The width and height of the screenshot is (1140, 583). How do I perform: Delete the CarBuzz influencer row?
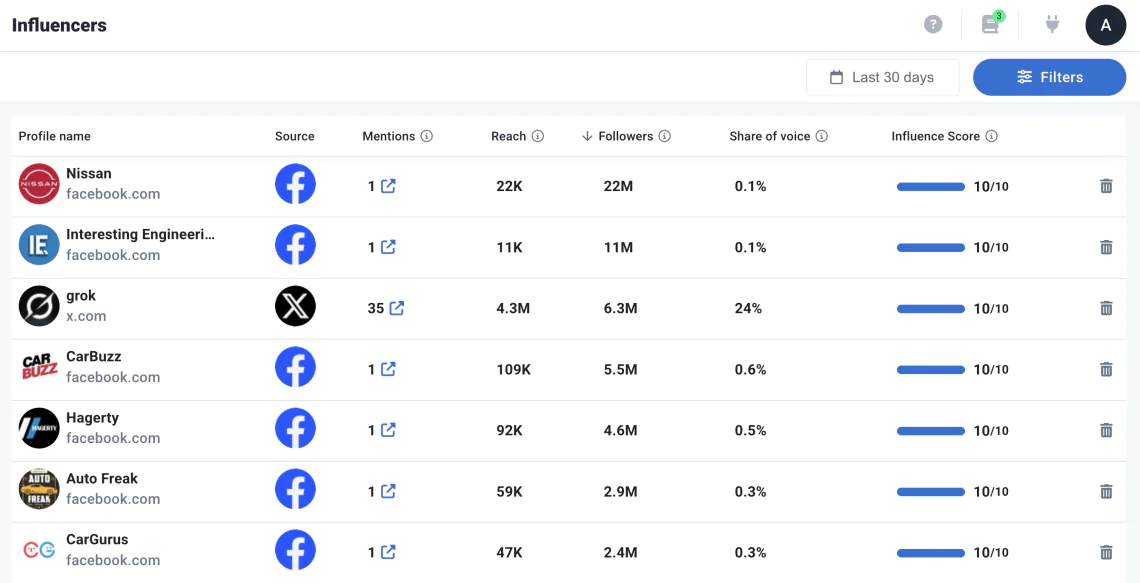pos(1106,369)
